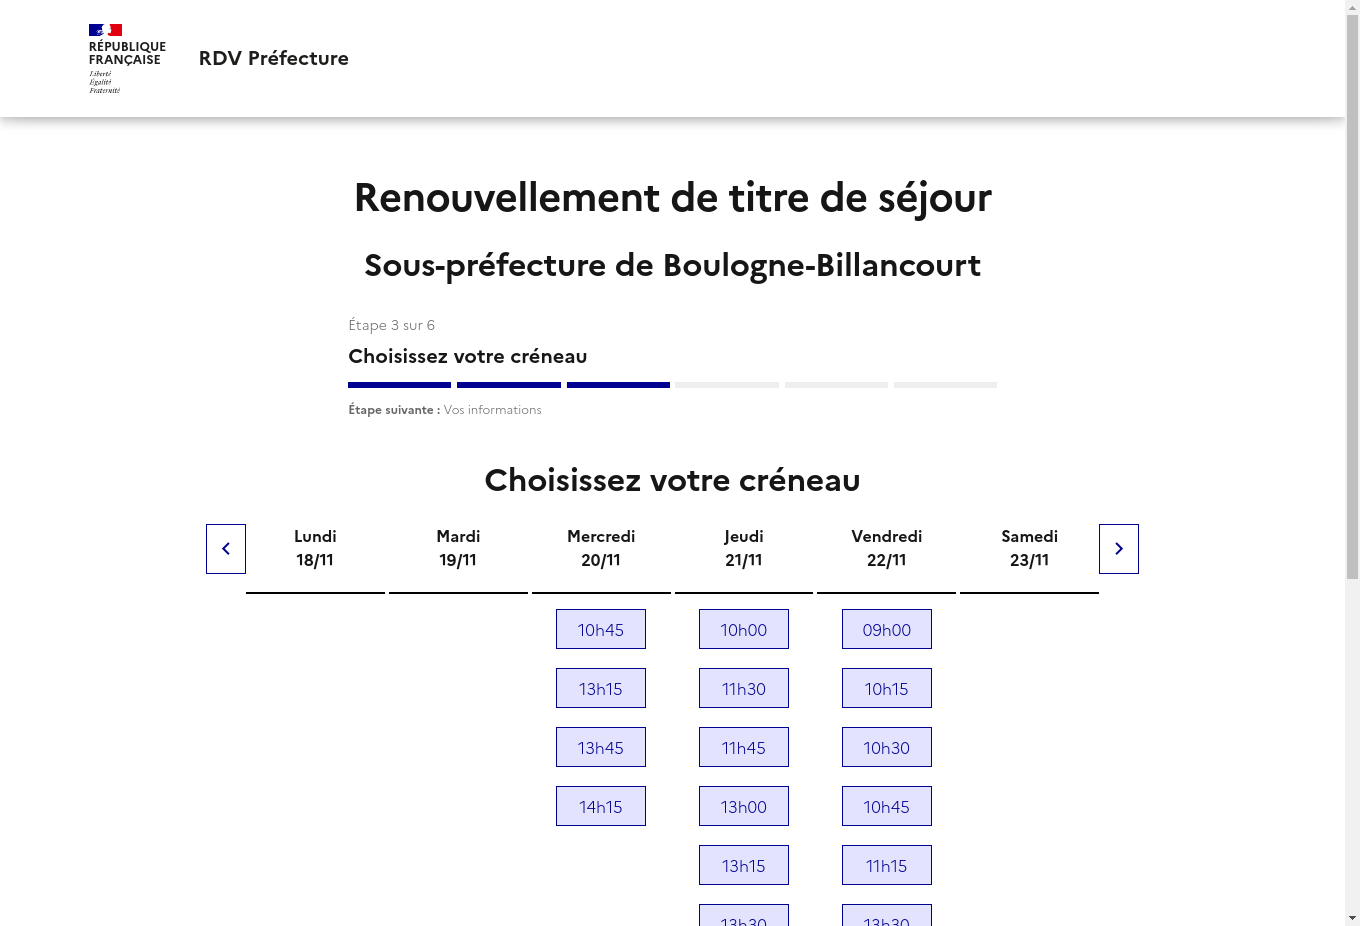Select the Jeudi 11h30 slot
The width and height of the screenshot is (1360, 926).
click(744, 688)
